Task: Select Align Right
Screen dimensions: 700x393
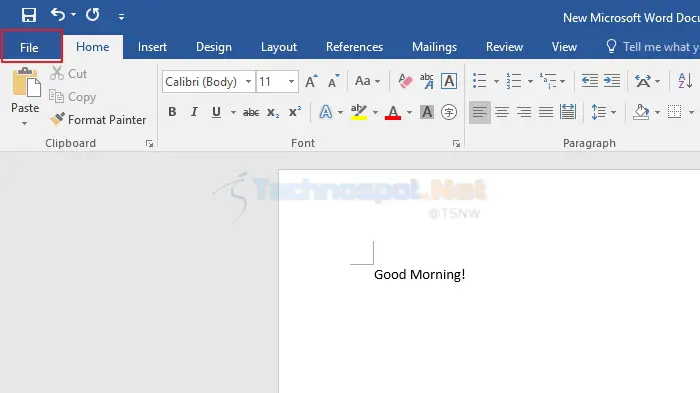Action: (524, 112)
